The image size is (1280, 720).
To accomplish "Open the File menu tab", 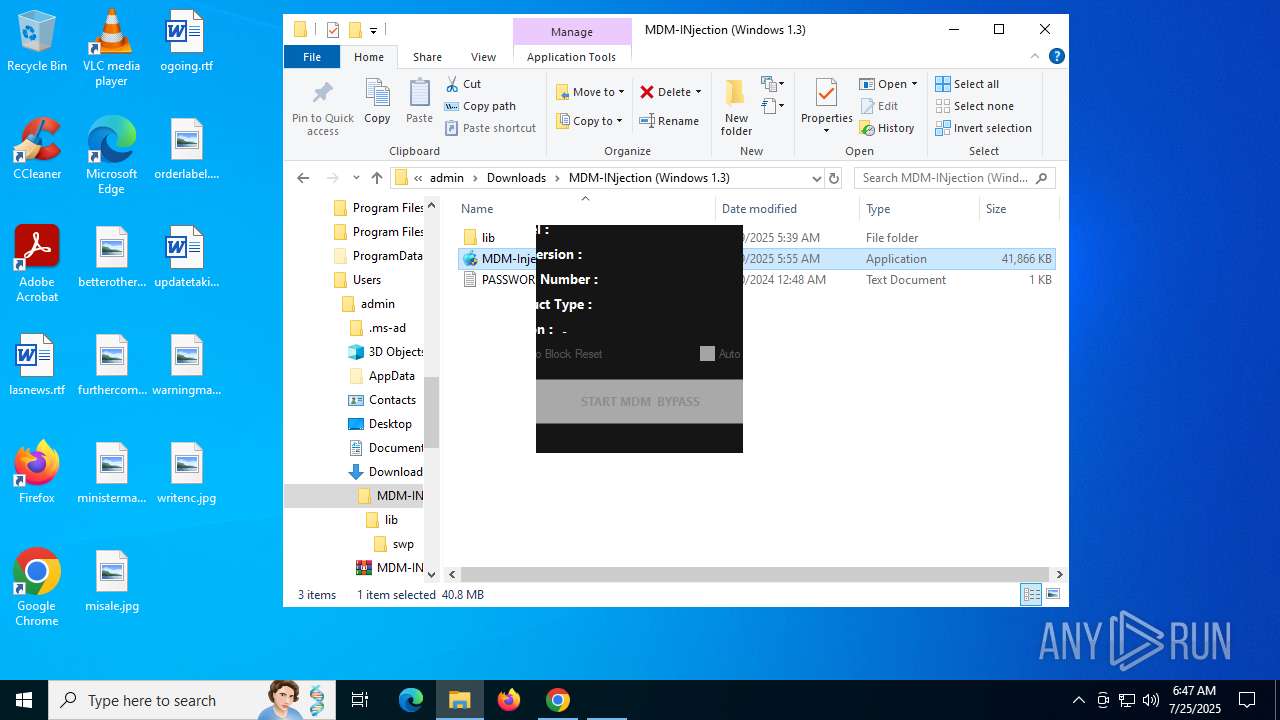I will (x=312, y=57).
